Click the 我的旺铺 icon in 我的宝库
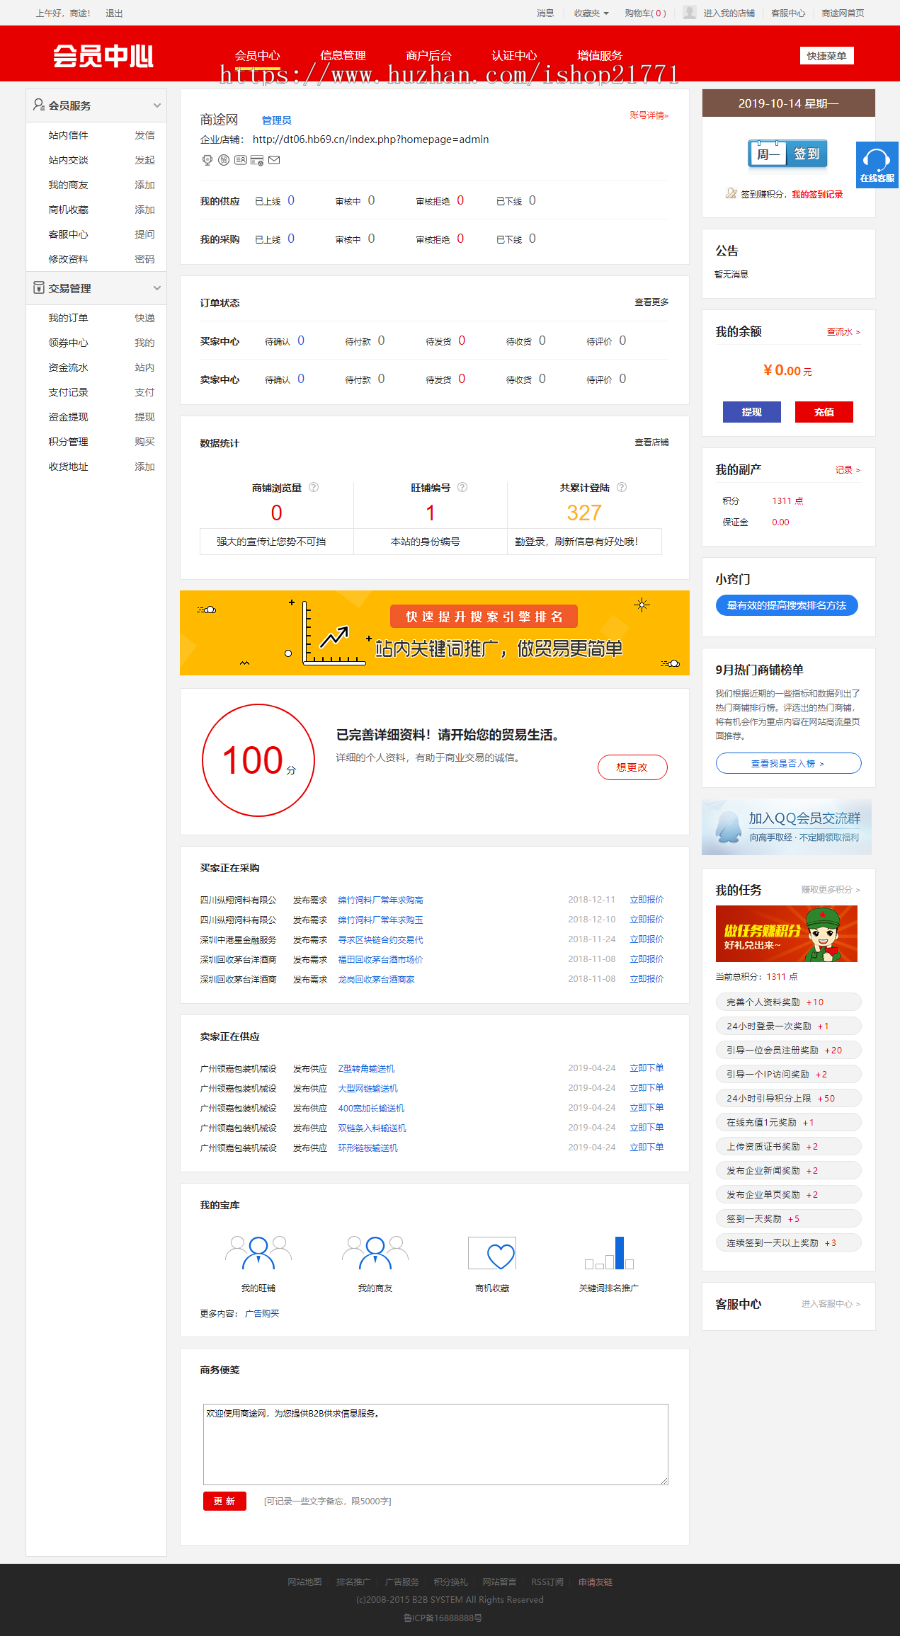The width and height of the screenshot is (900, 1636). point(258,1252)
